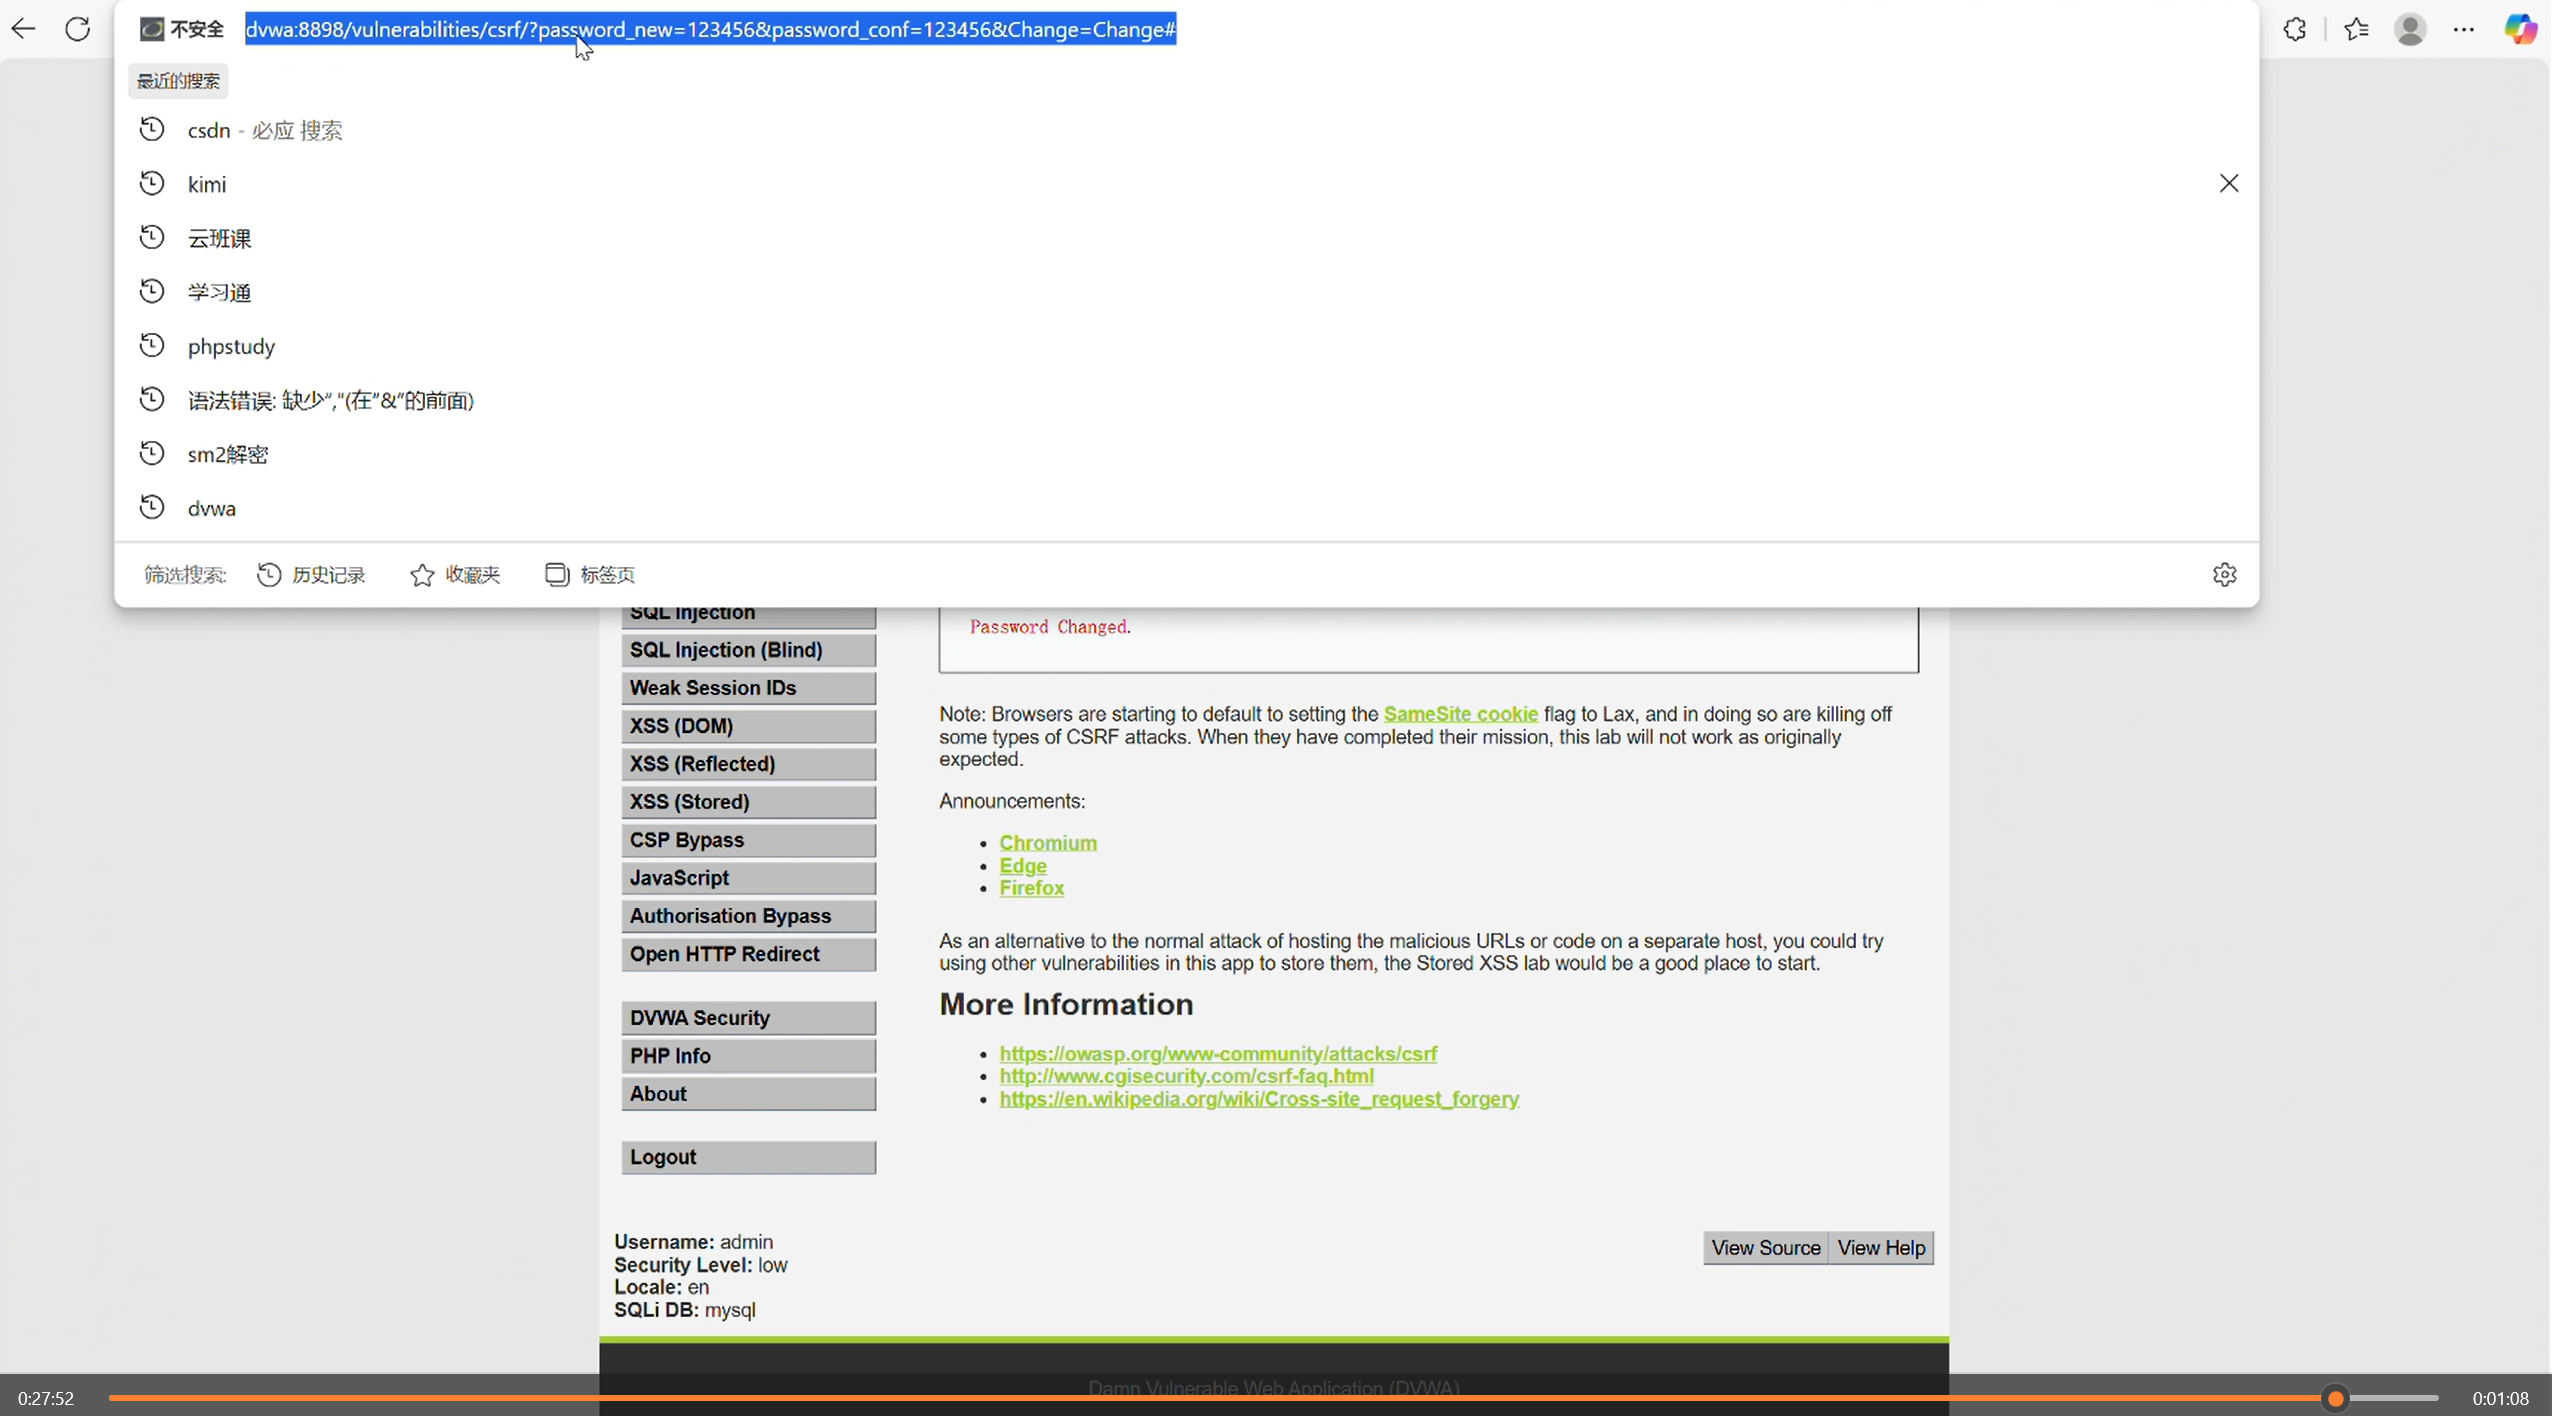Open the extensions puzzle icon
Image resolution: width=2552 pixels, height=1416 pixels.
click(2295, 29)
